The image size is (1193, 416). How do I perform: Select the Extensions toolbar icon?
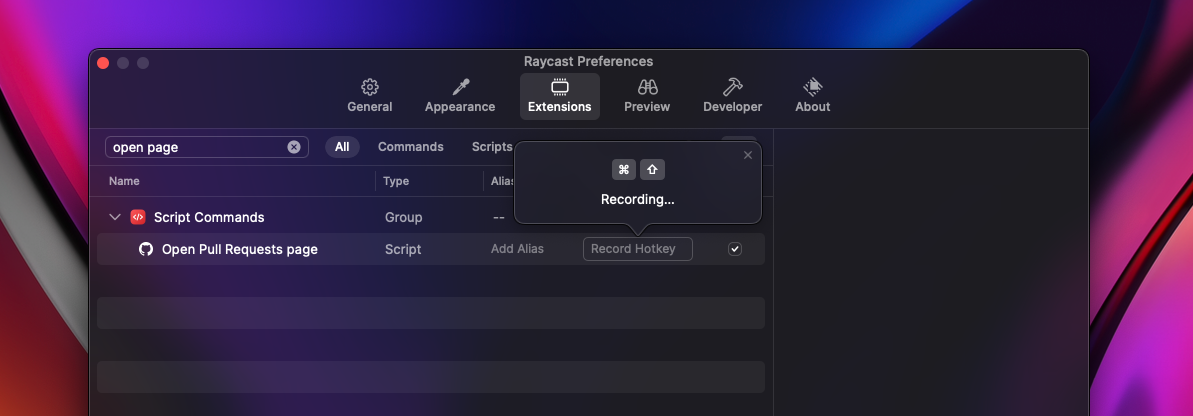(559, 87)
